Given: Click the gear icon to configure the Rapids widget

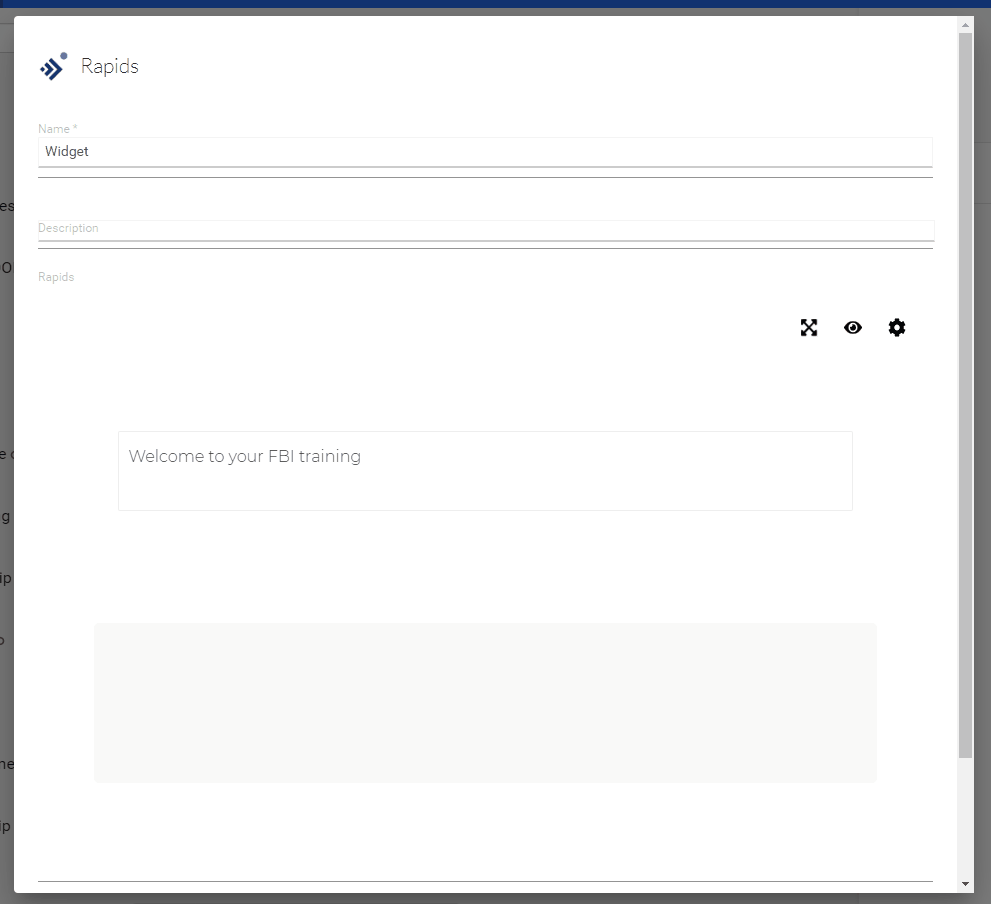Looking at the screenshot, I should tap(896, 327).
